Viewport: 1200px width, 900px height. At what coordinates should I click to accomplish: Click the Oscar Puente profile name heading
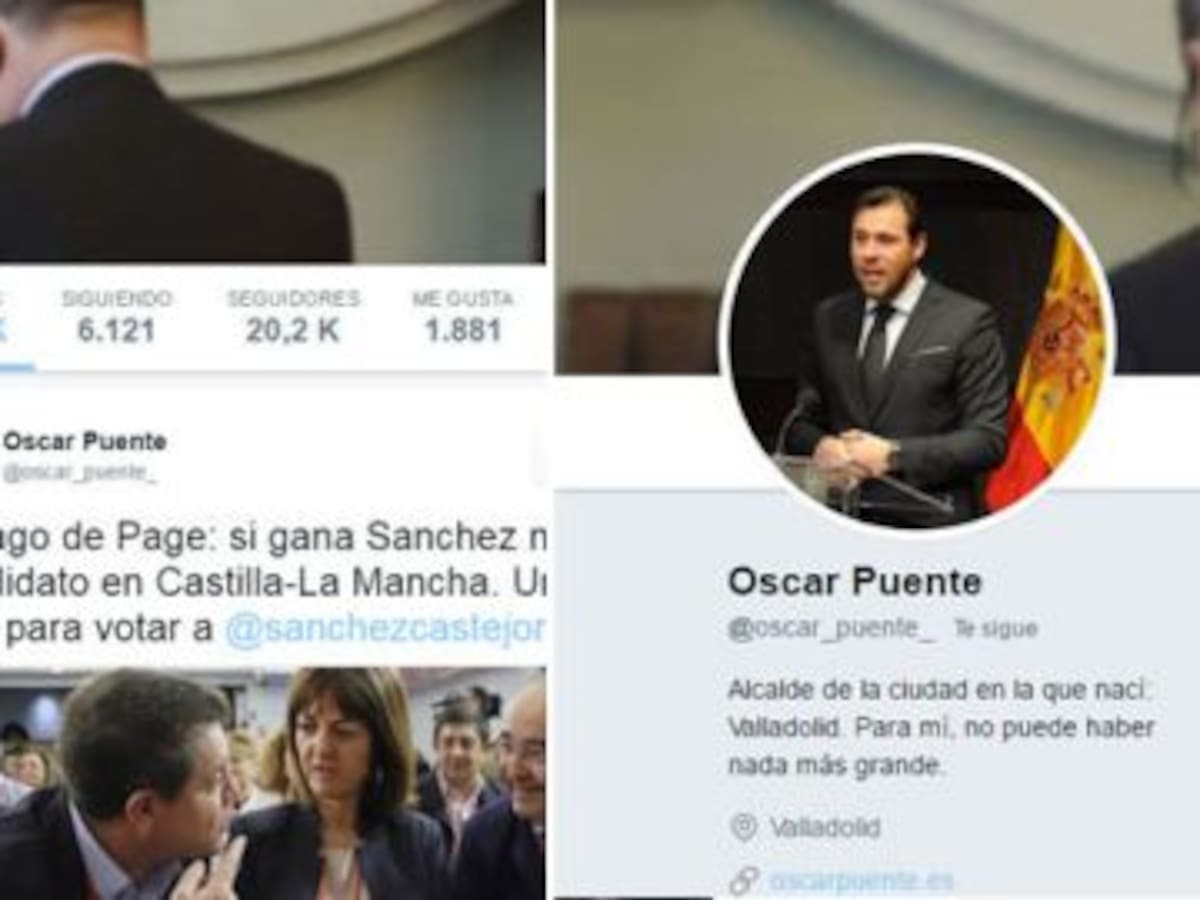[855, 581]
